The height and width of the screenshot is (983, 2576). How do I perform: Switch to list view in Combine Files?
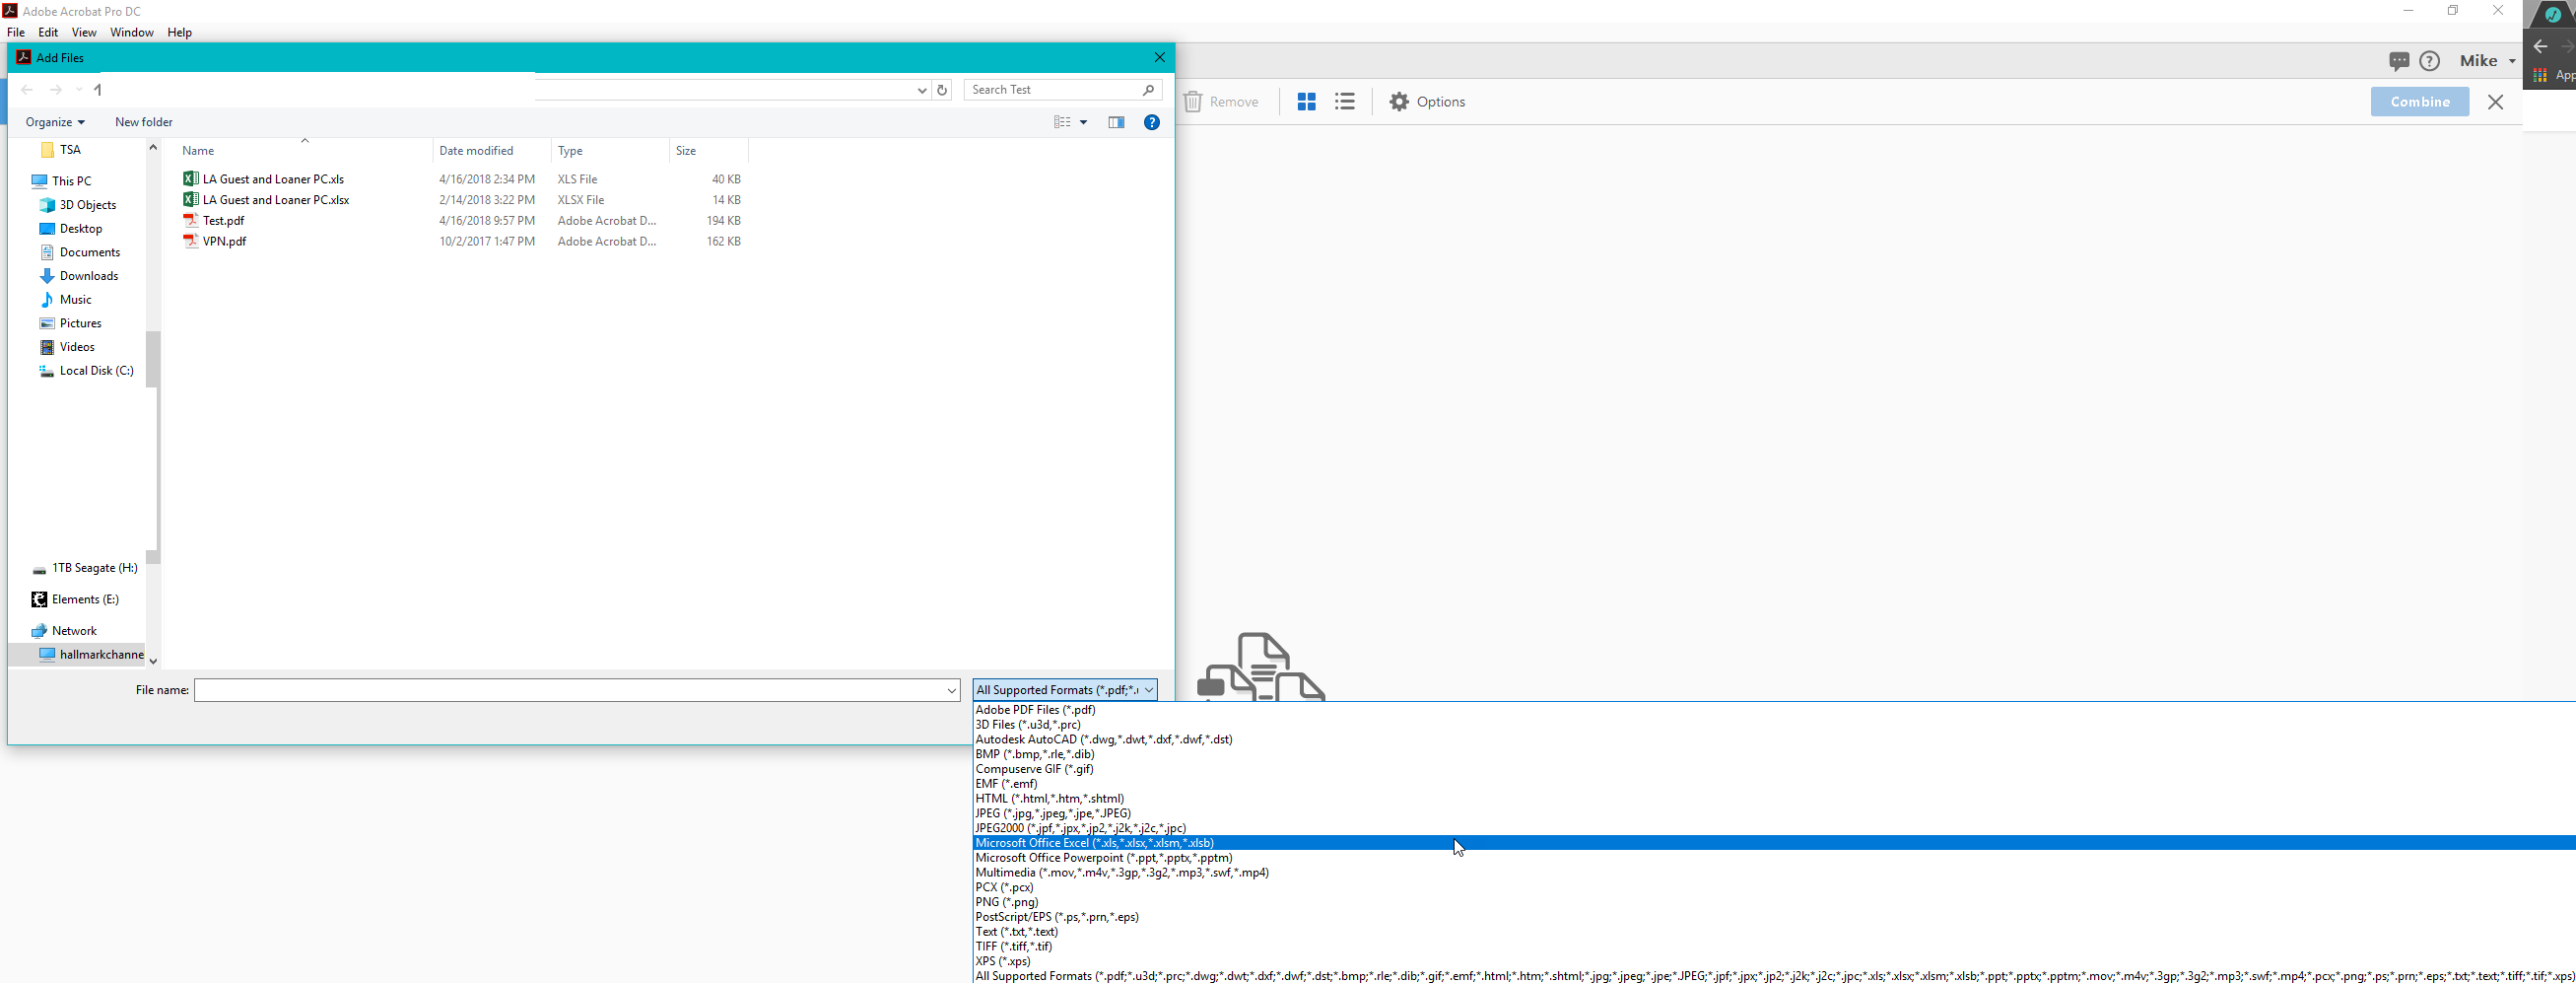1345,102
